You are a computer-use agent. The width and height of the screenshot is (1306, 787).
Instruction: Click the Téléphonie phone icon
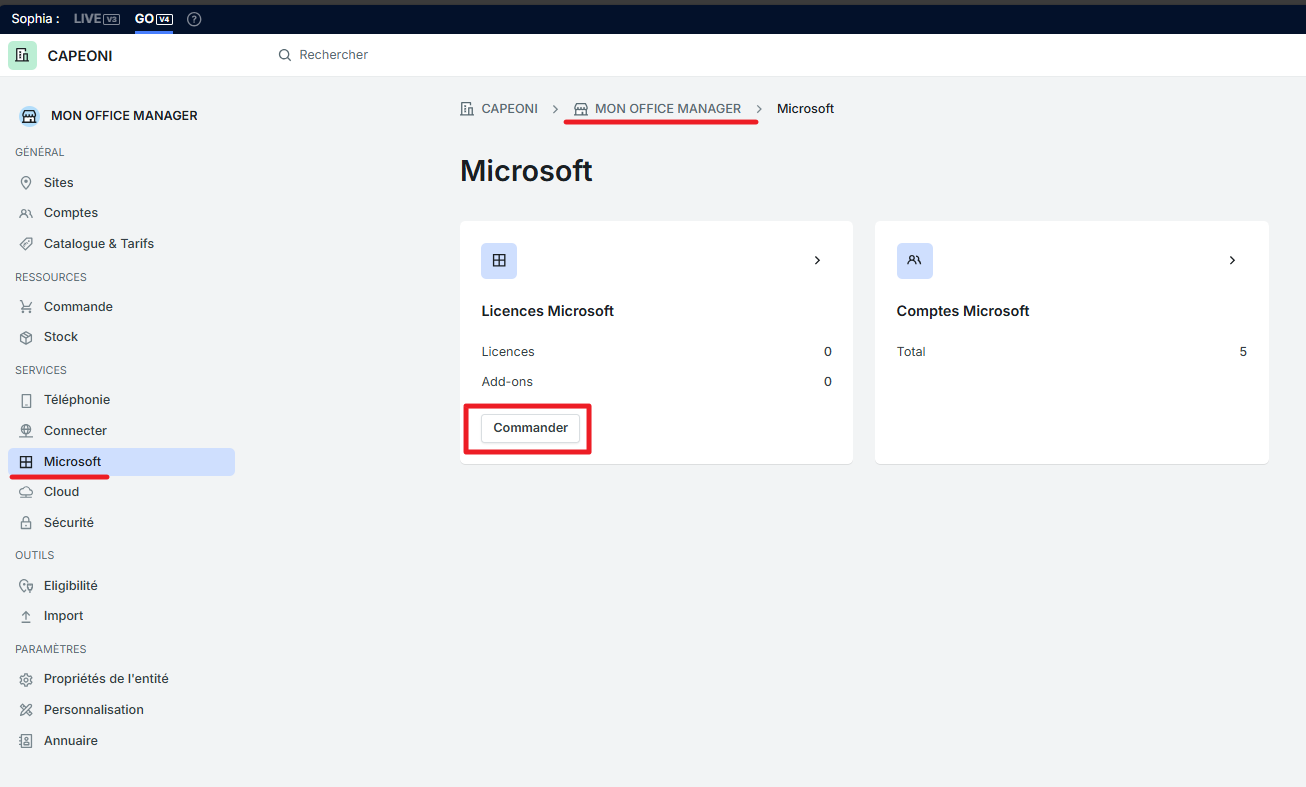pyautogui.click(x=26, y=400)
